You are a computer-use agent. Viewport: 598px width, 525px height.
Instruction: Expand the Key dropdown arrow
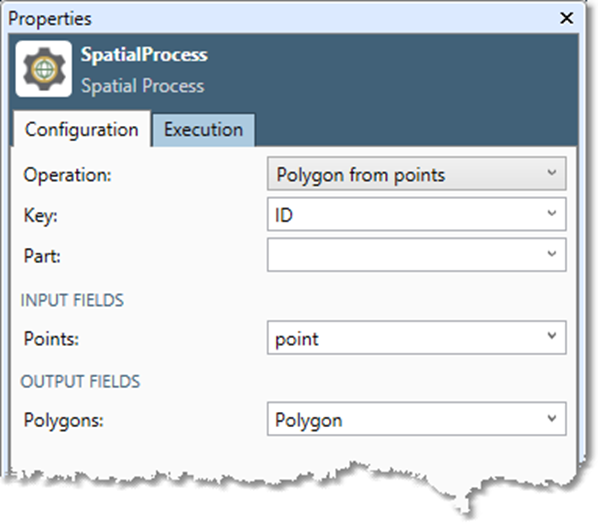pos(551,214)
